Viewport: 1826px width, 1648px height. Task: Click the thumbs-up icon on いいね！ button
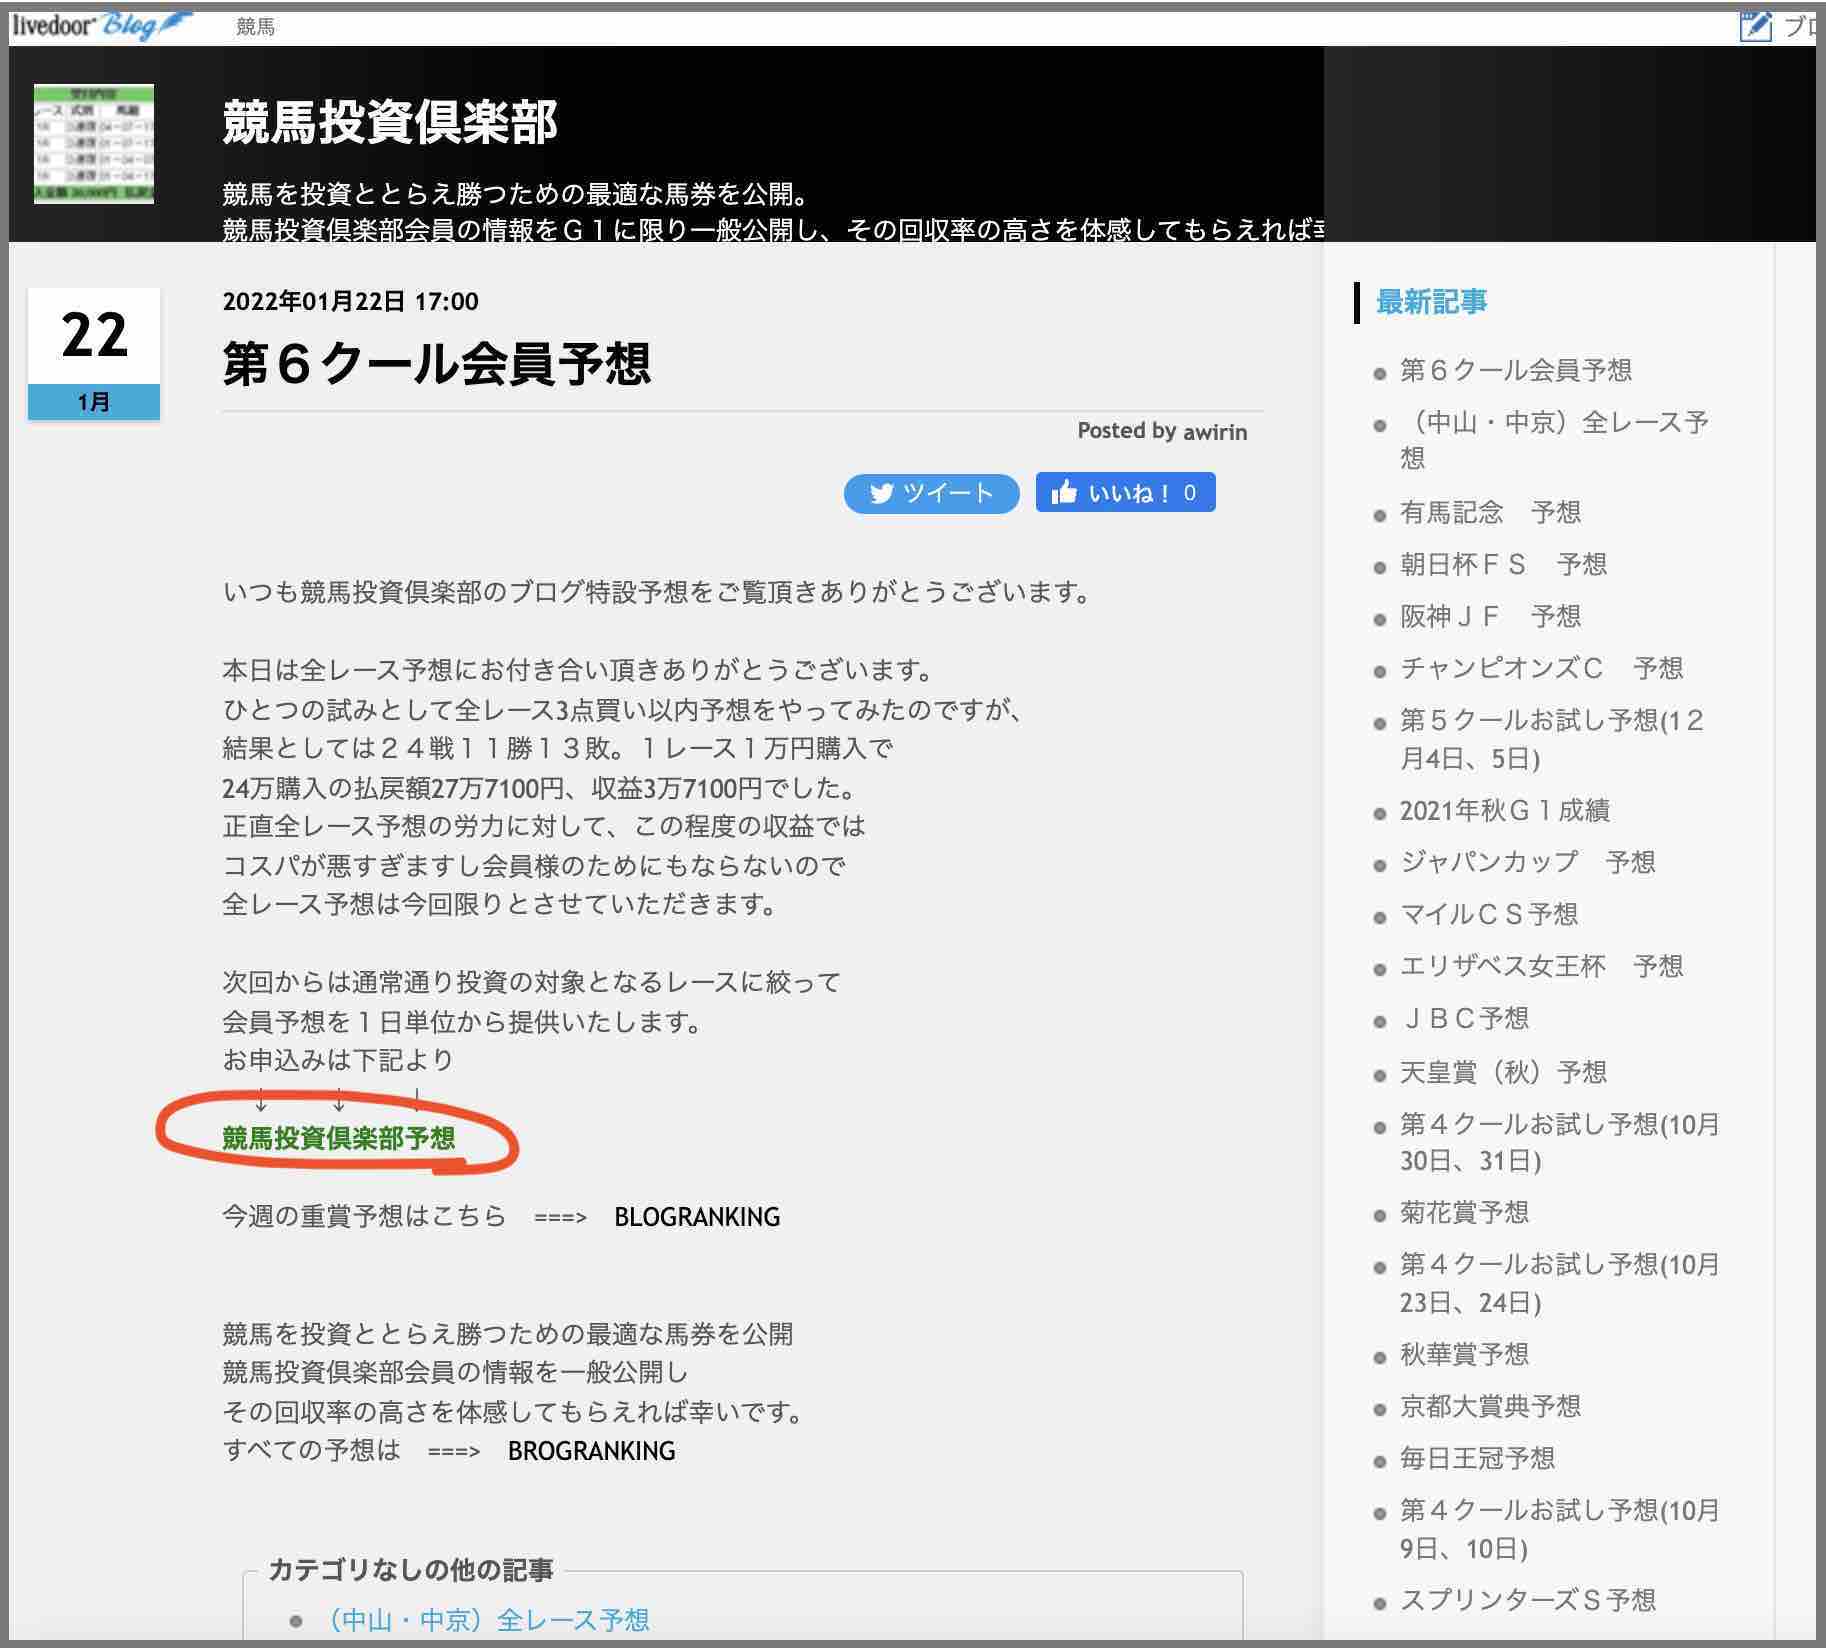[1066, 490]
